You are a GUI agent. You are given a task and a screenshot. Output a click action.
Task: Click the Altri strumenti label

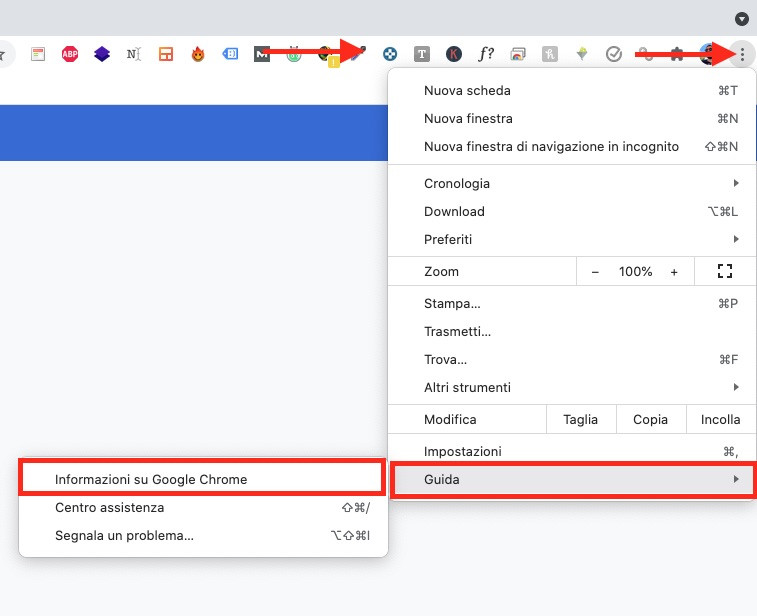point(467,388)
